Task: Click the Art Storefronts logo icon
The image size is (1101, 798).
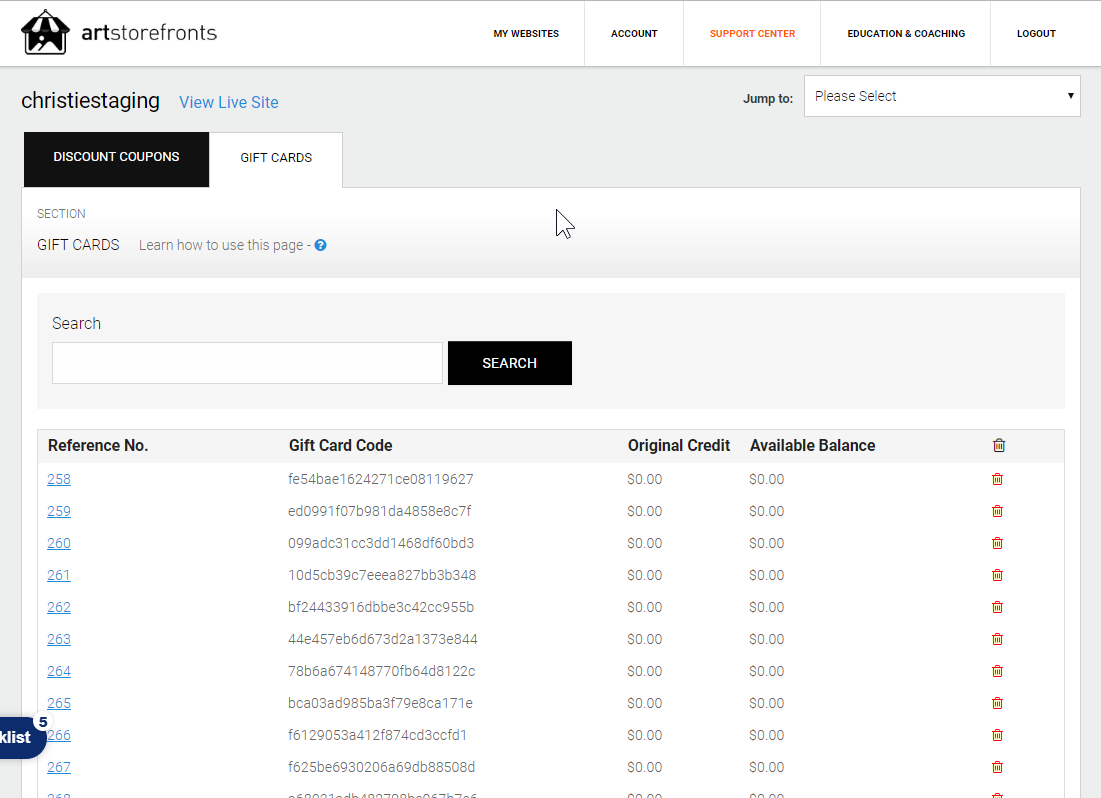Action: pos(46,33)
